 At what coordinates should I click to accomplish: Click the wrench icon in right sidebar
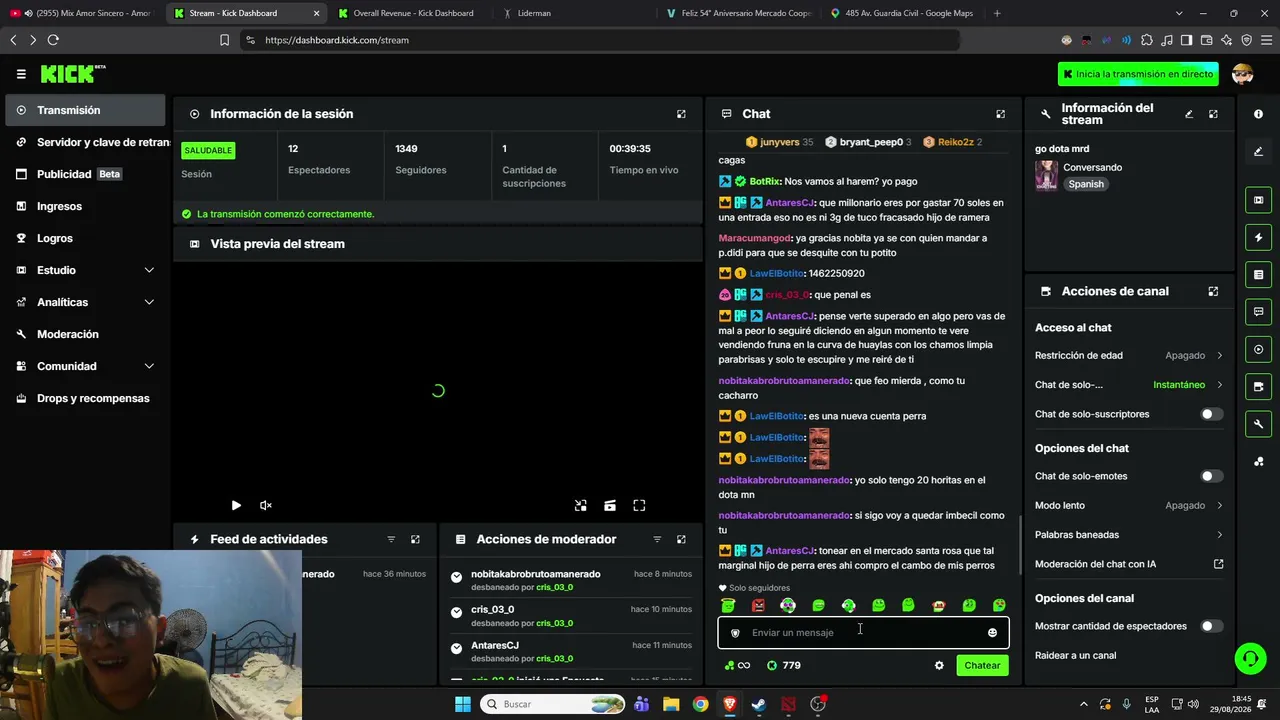1258,424
